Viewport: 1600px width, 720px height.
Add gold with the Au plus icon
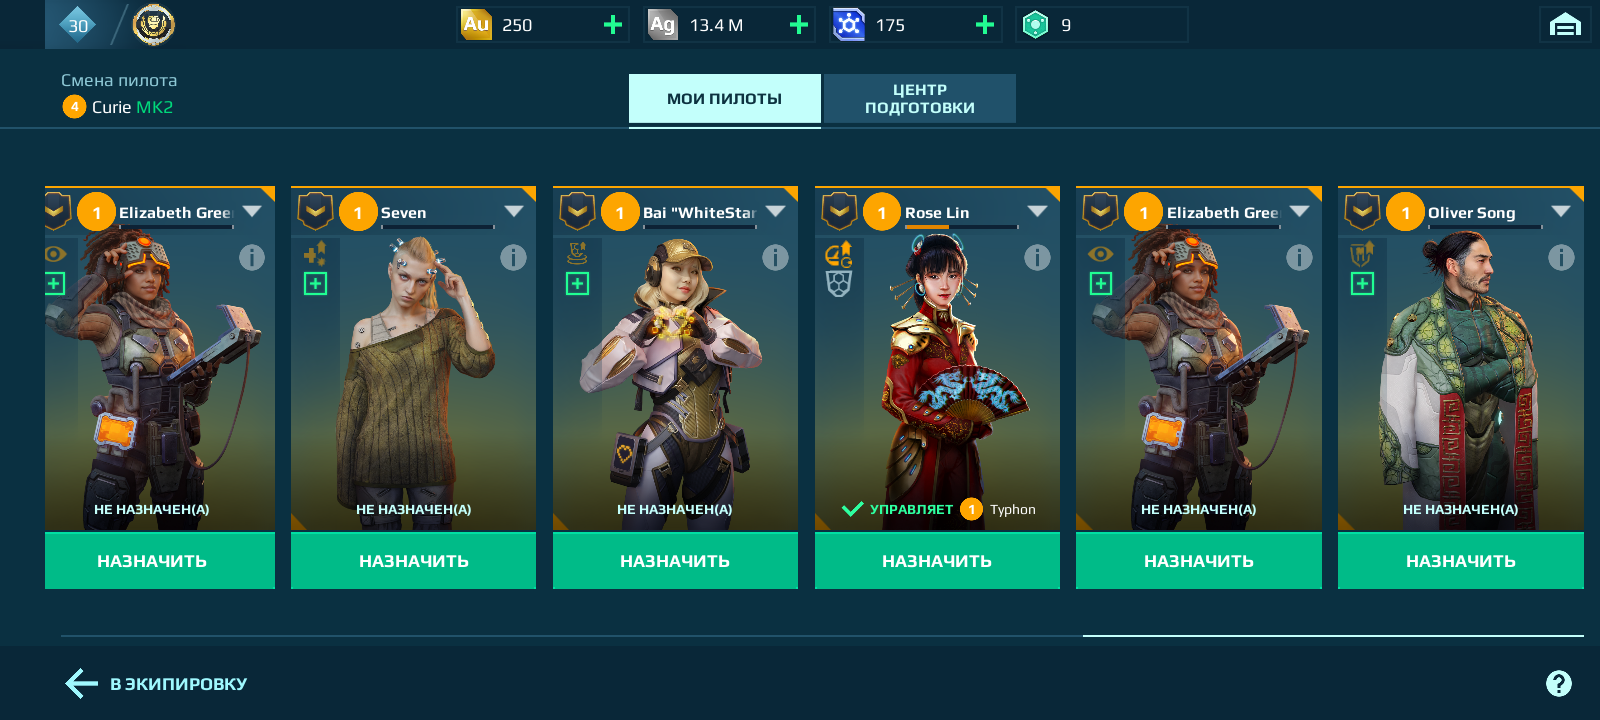click(x=613, y=25)
